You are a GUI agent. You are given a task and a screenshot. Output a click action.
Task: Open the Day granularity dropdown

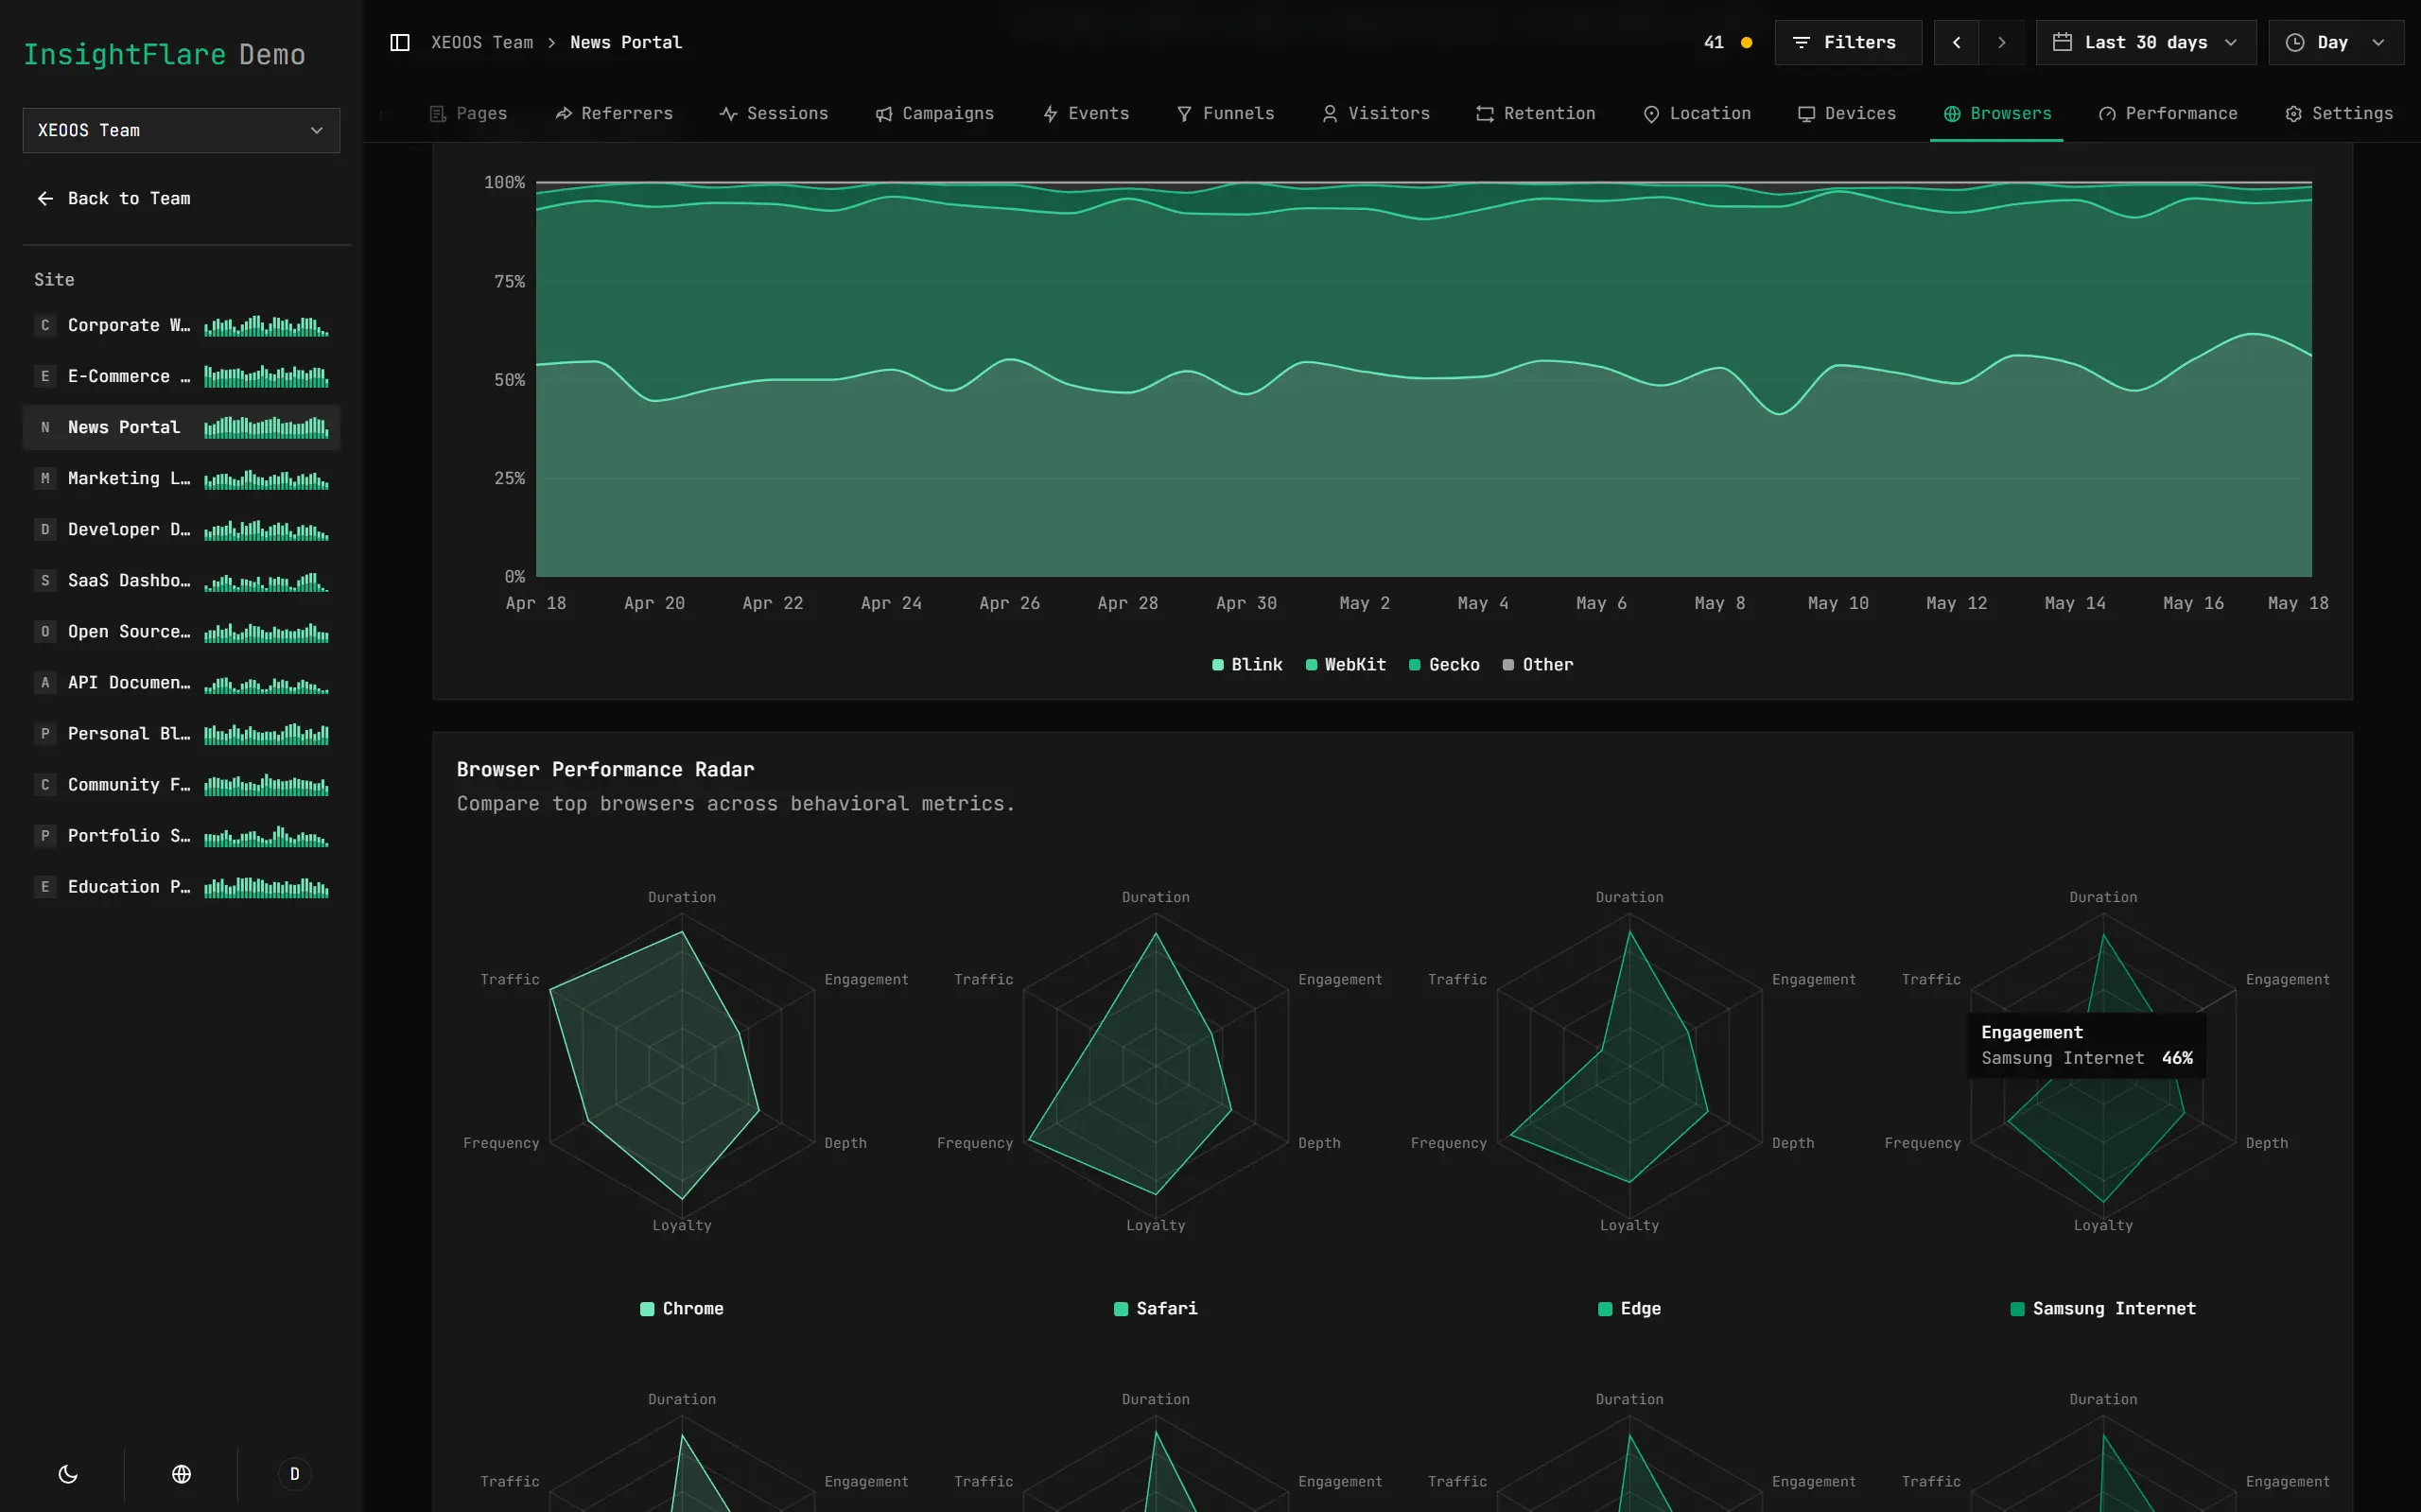coord(2336,42)
